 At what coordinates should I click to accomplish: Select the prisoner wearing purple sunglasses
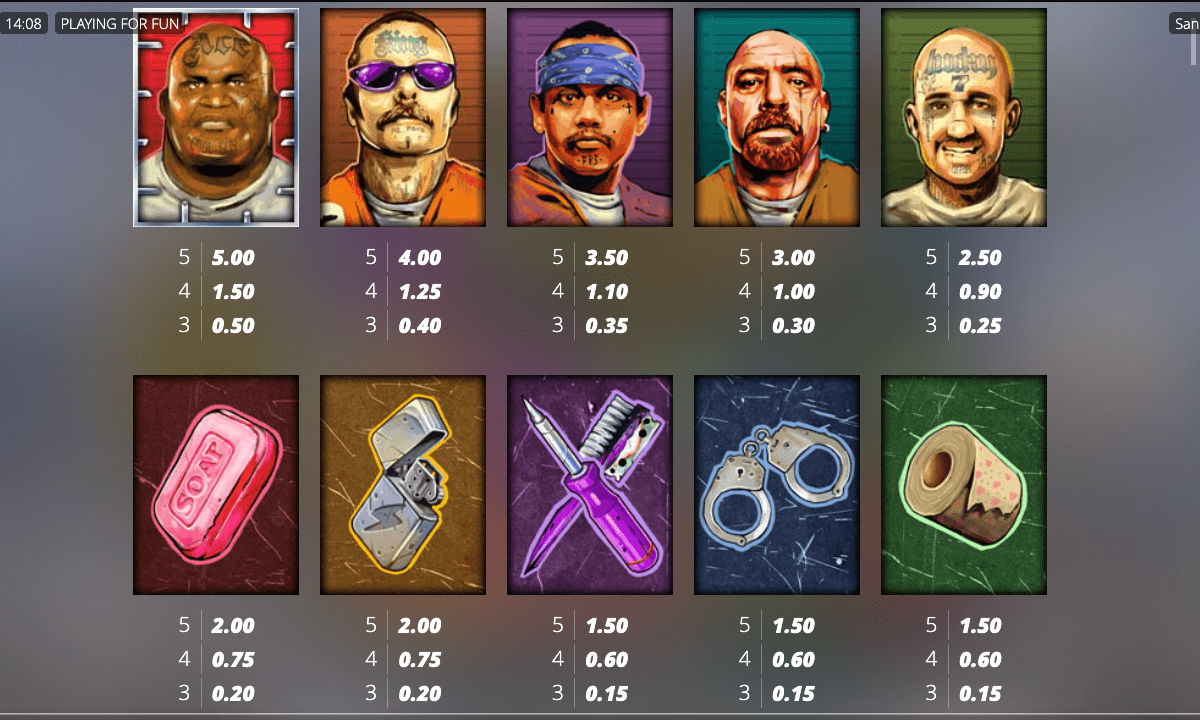(403, 117)
